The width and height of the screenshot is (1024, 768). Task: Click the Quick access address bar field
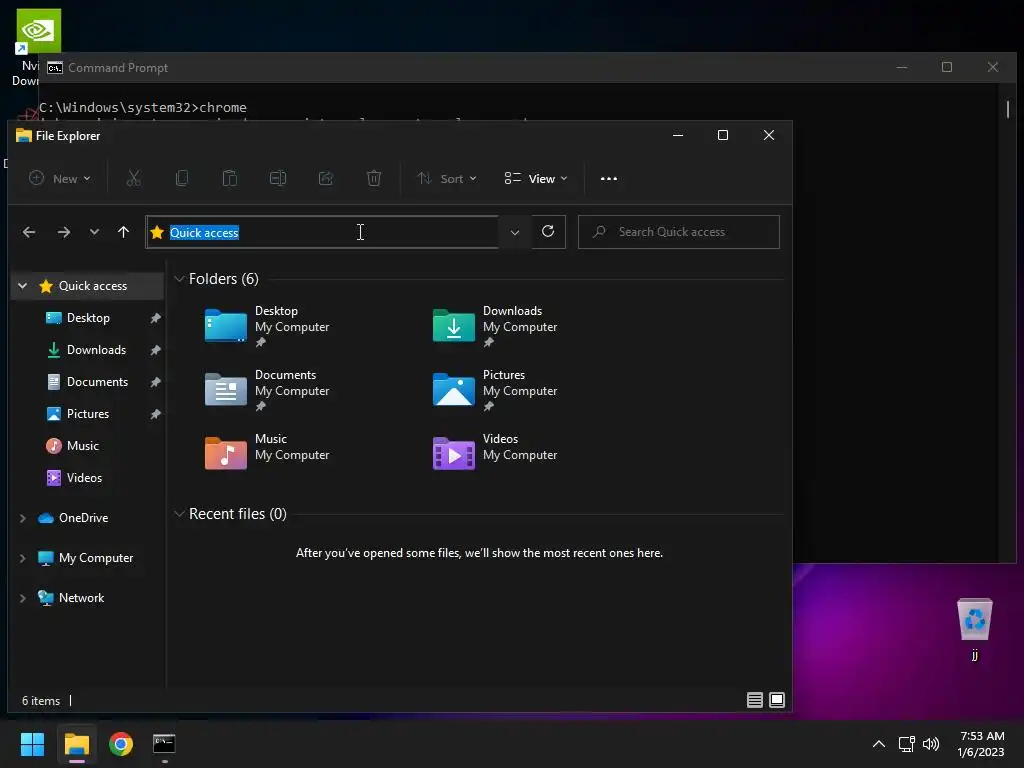[x=322, y=232]
